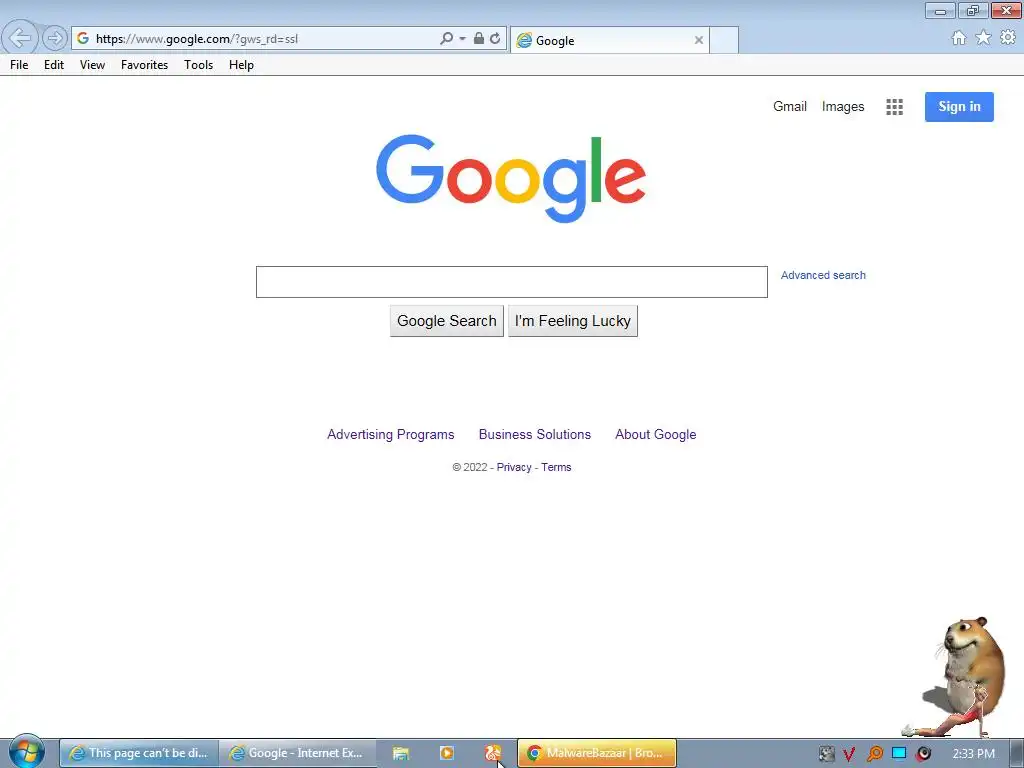
Task: Expand the address bar autocomplete dropdown arrow
Action: pyautogui.click(x=462, y=39)
